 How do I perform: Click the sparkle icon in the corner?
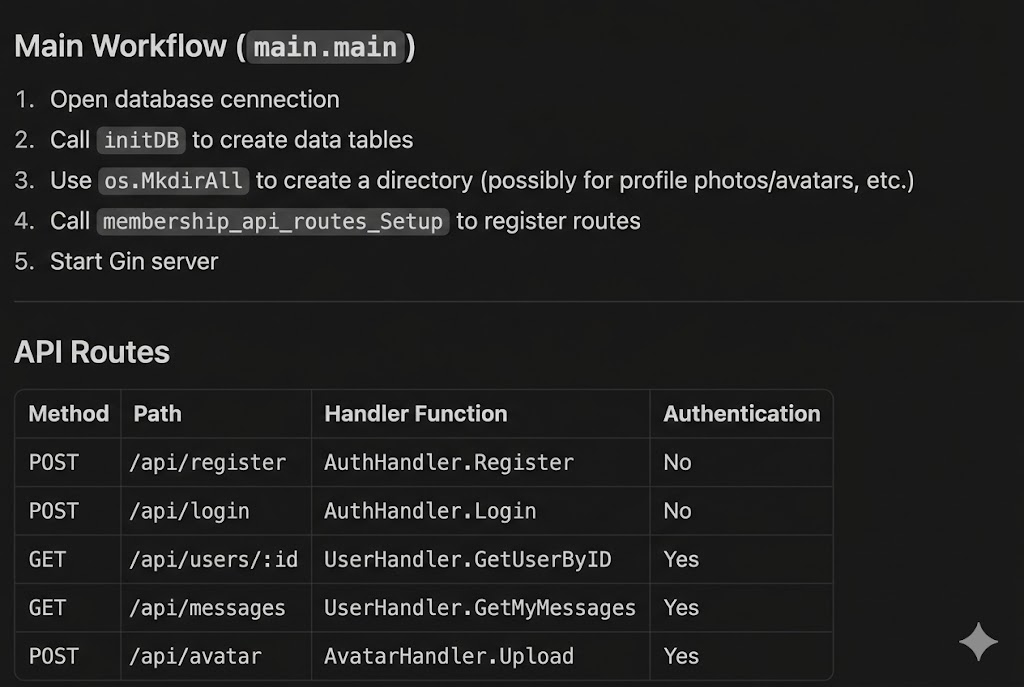(978, 642)
